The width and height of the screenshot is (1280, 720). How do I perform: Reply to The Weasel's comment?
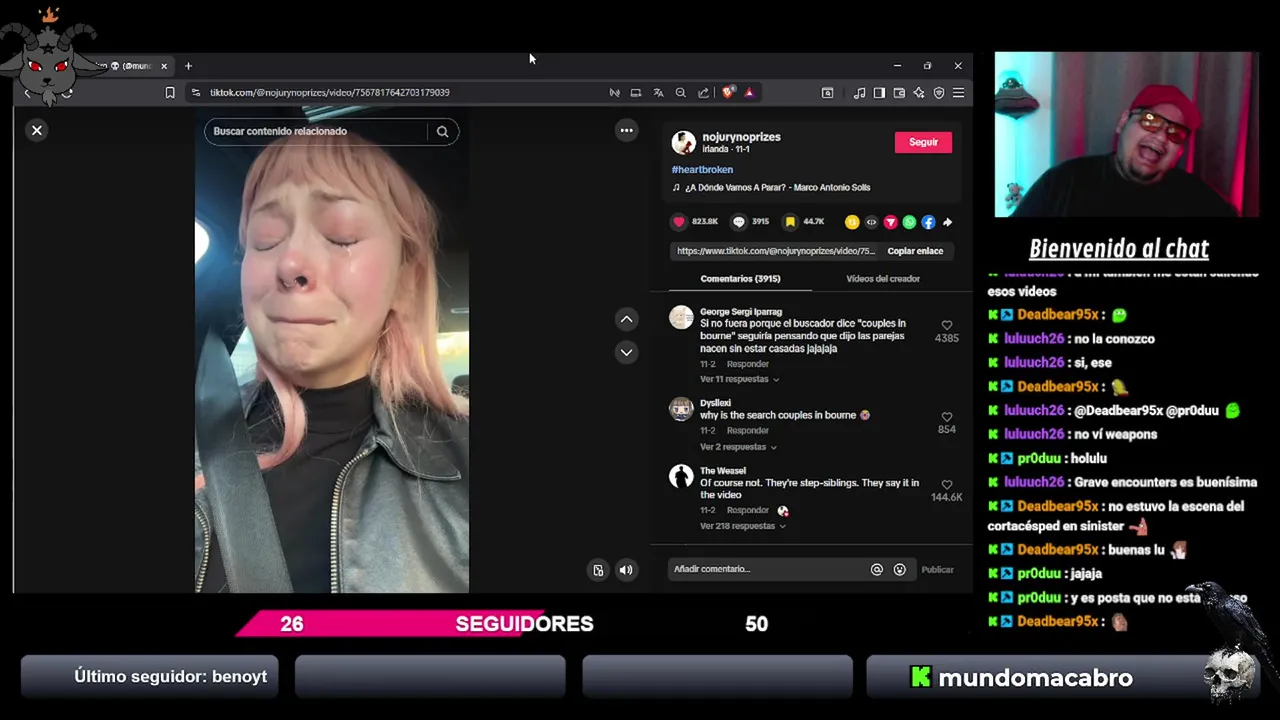tap(747, 510)
